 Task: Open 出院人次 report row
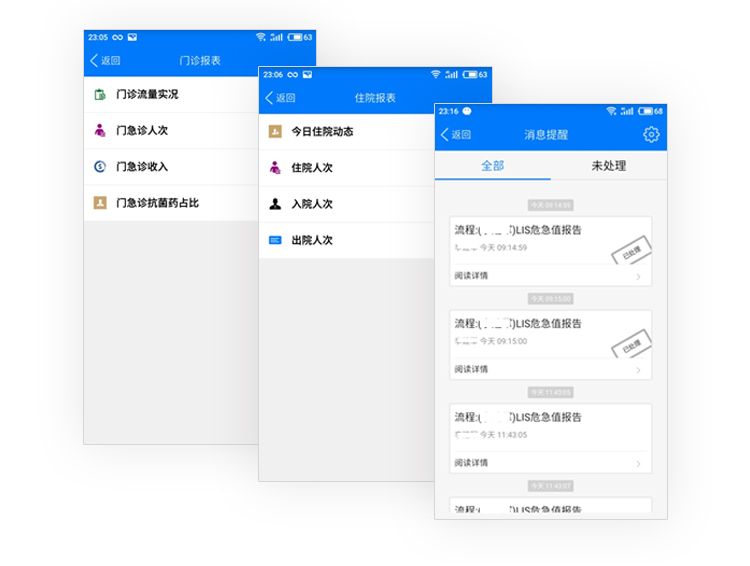346,240
